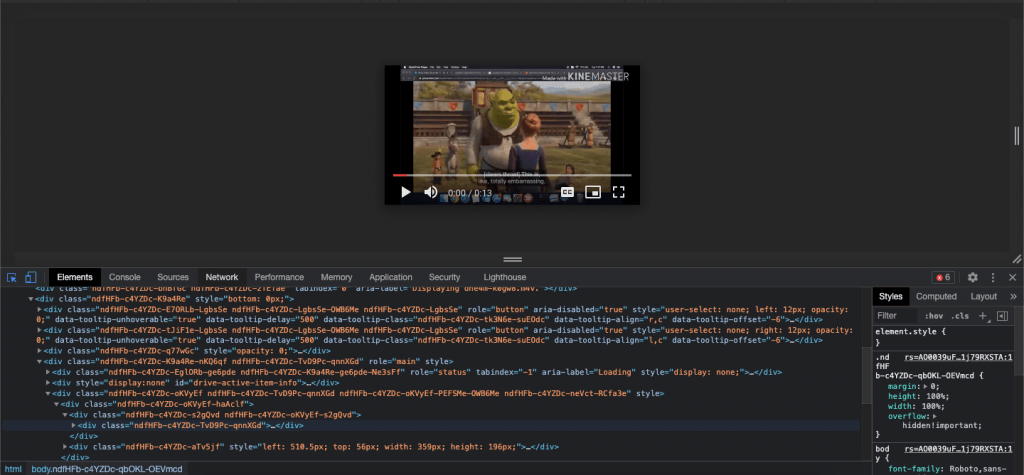Expand the drive-active-item-info div node
The height and width of the screenshot is (475, 1024).
48,383
